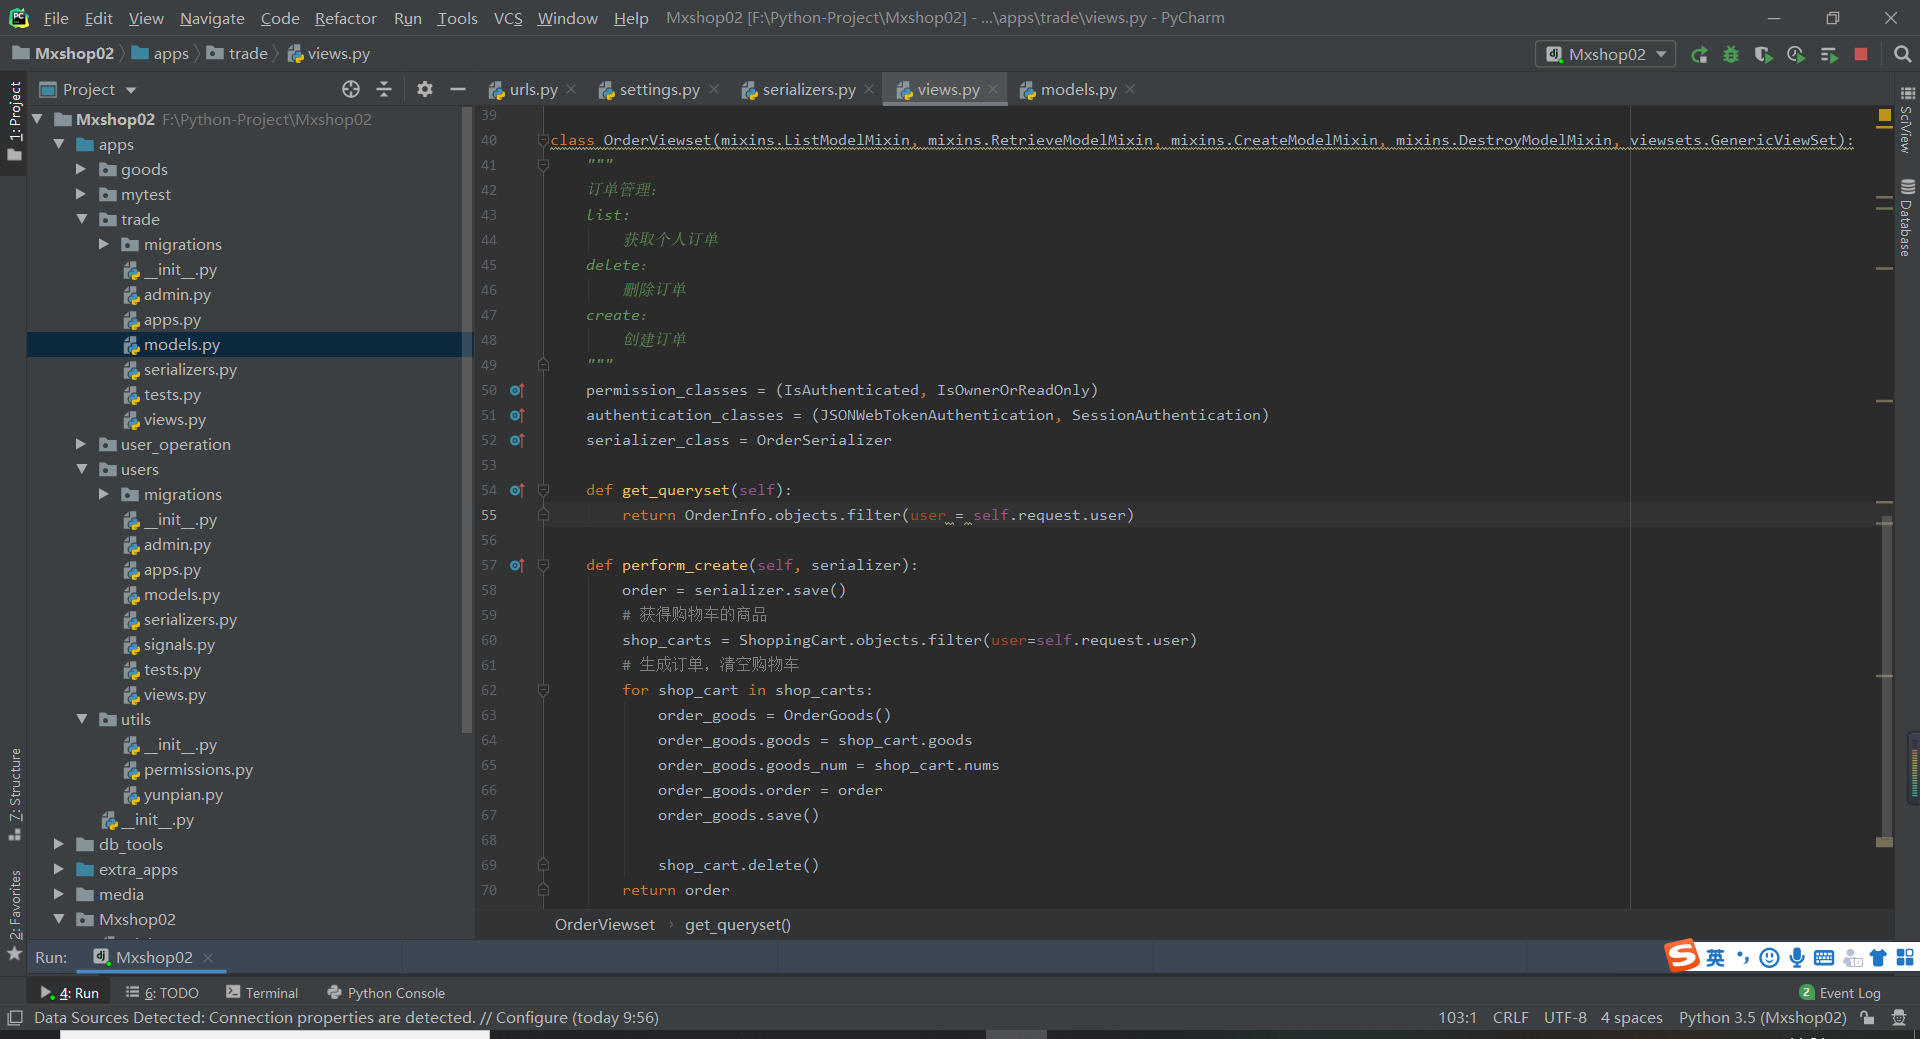Open Project panel gear settings
Viewport: 1920px width, 1039px height.
click(425, 90)
